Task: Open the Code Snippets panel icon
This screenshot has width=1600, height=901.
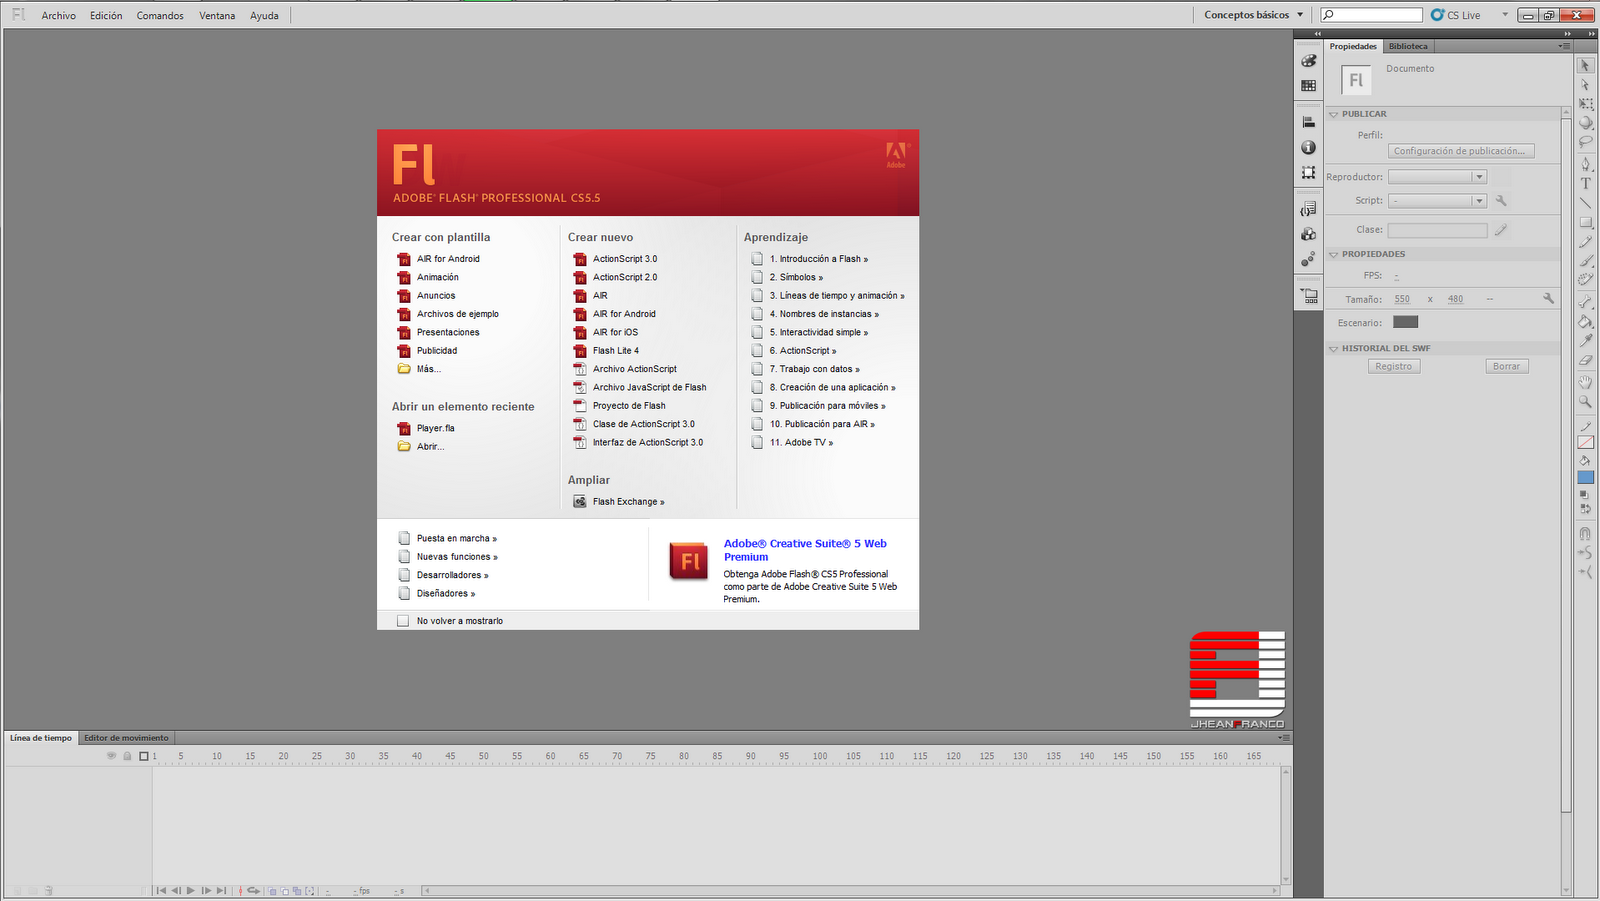Action: [1308, 209]
